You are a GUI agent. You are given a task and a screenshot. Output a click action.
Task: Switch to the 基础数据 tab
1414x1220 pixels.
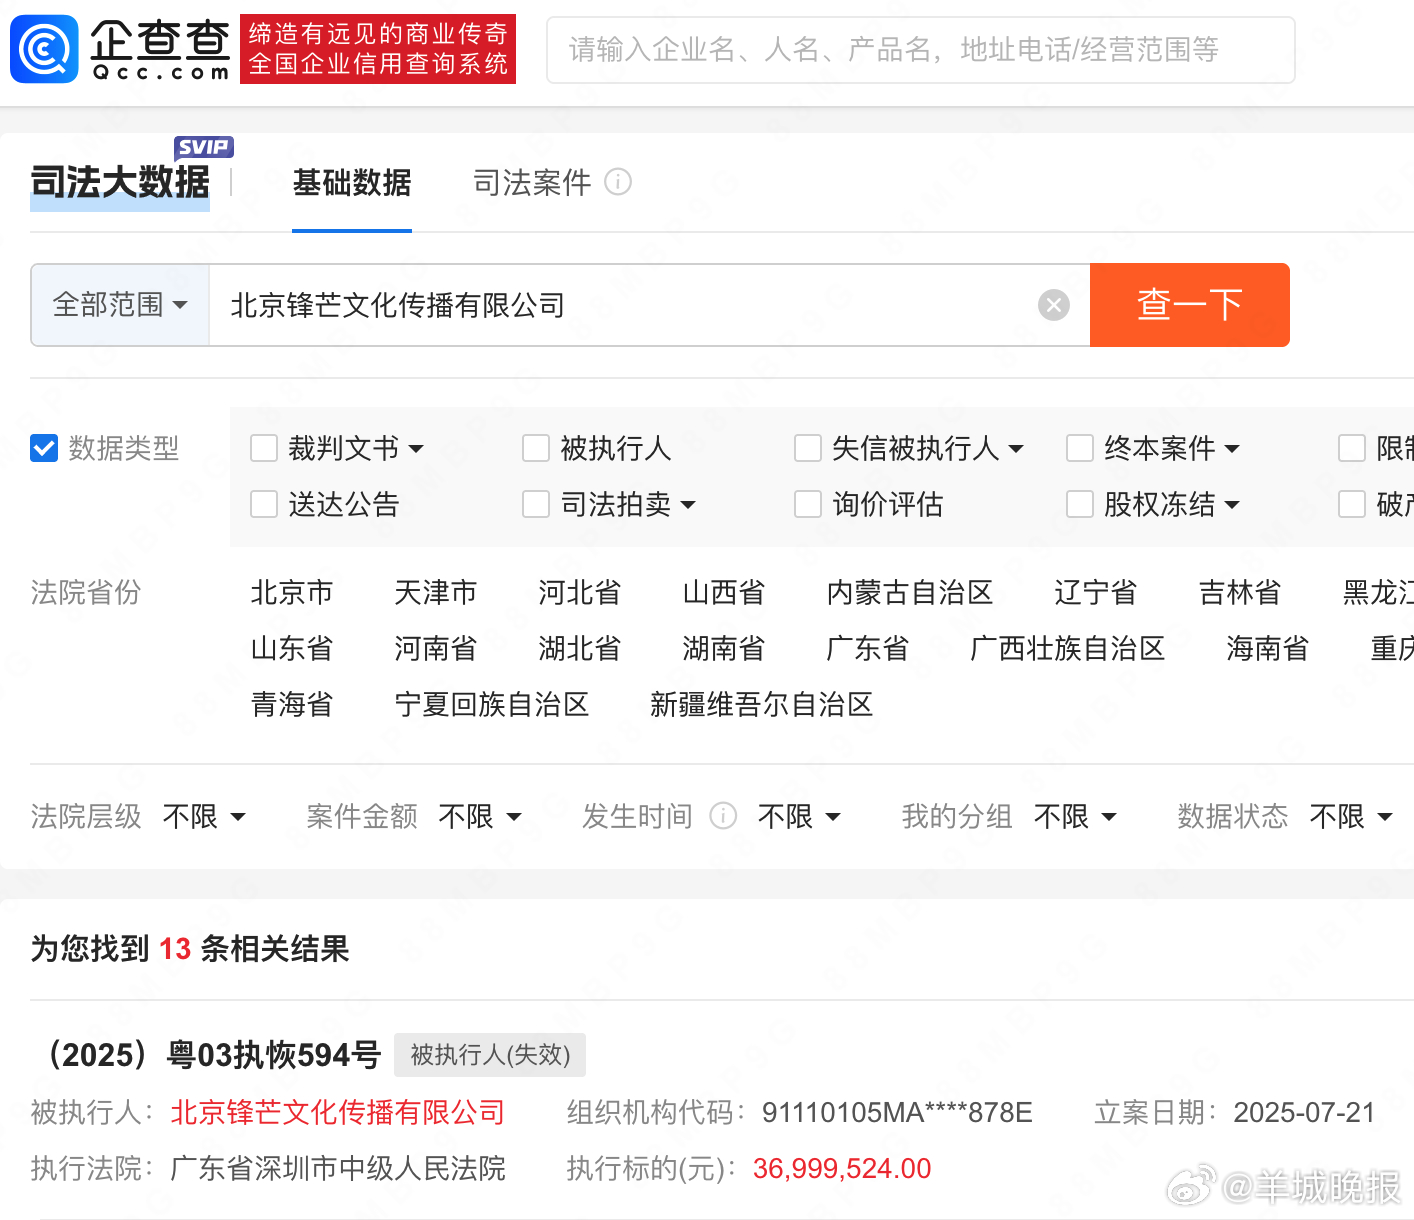352,183
